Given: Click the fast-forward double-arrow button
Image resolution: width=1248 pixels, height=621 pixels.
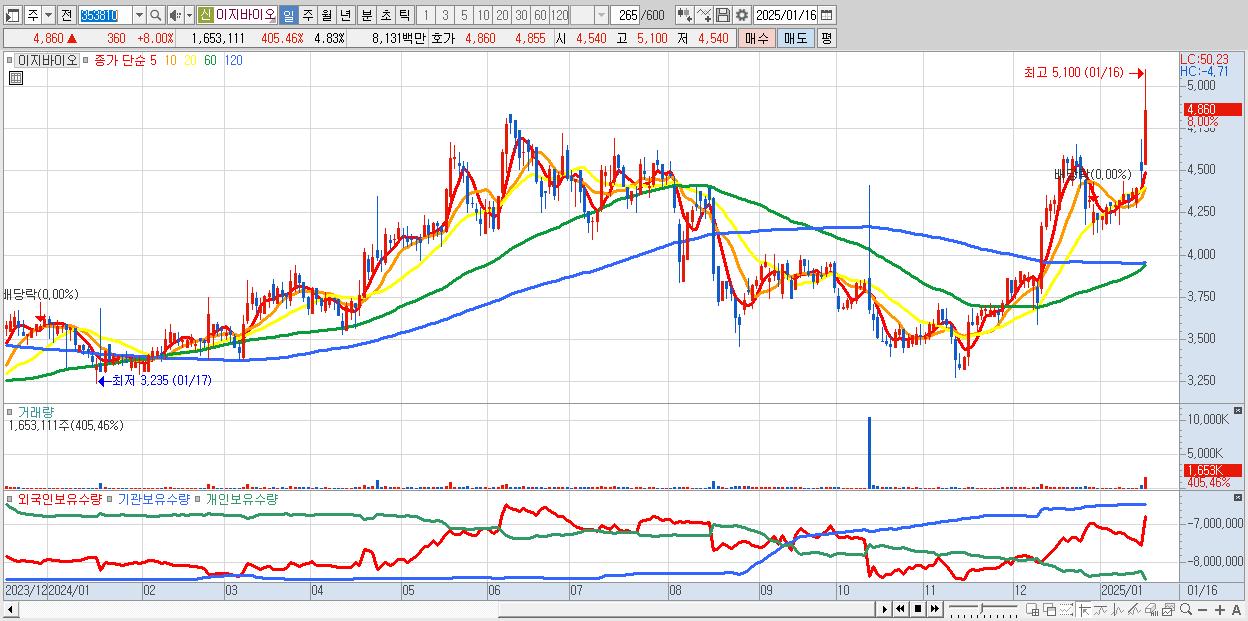Looking at the screenshot, I should (934, 609).
